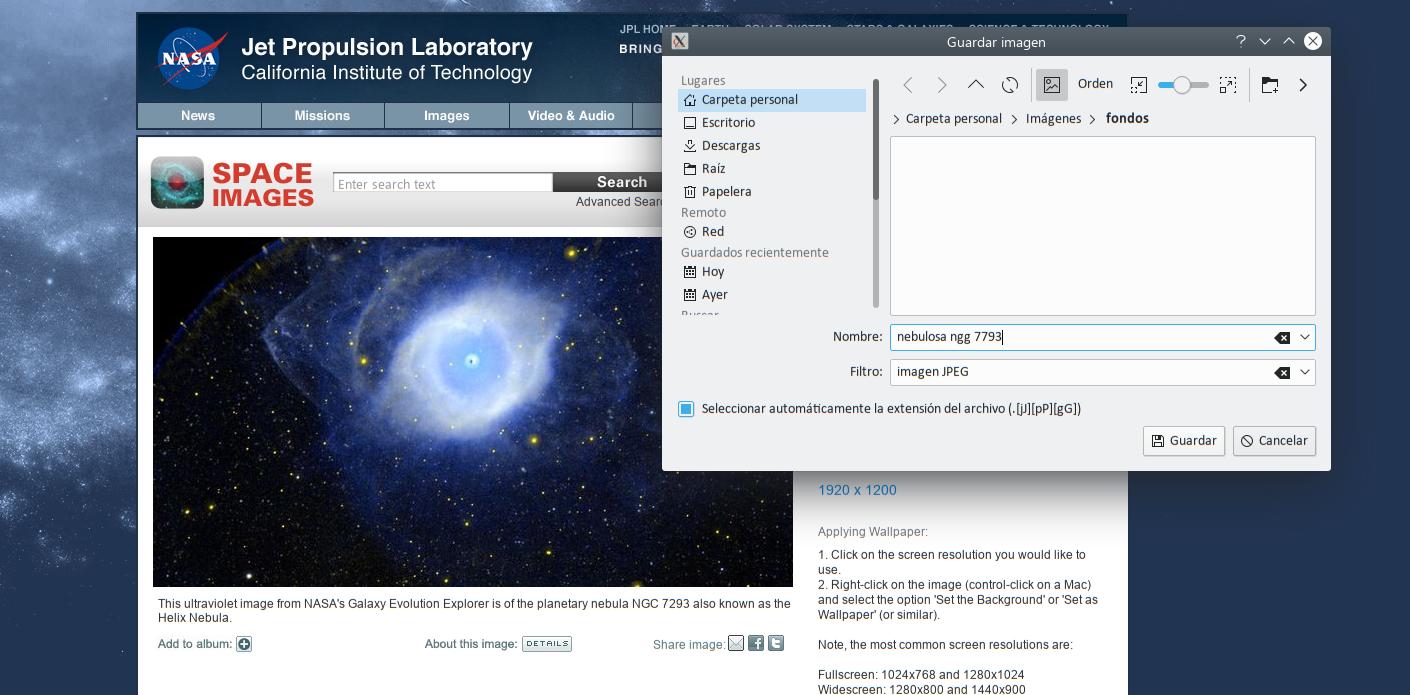This screenshot has width=1410, height=695.
Task: Click the decrease icon size button
Action: 1139,85
